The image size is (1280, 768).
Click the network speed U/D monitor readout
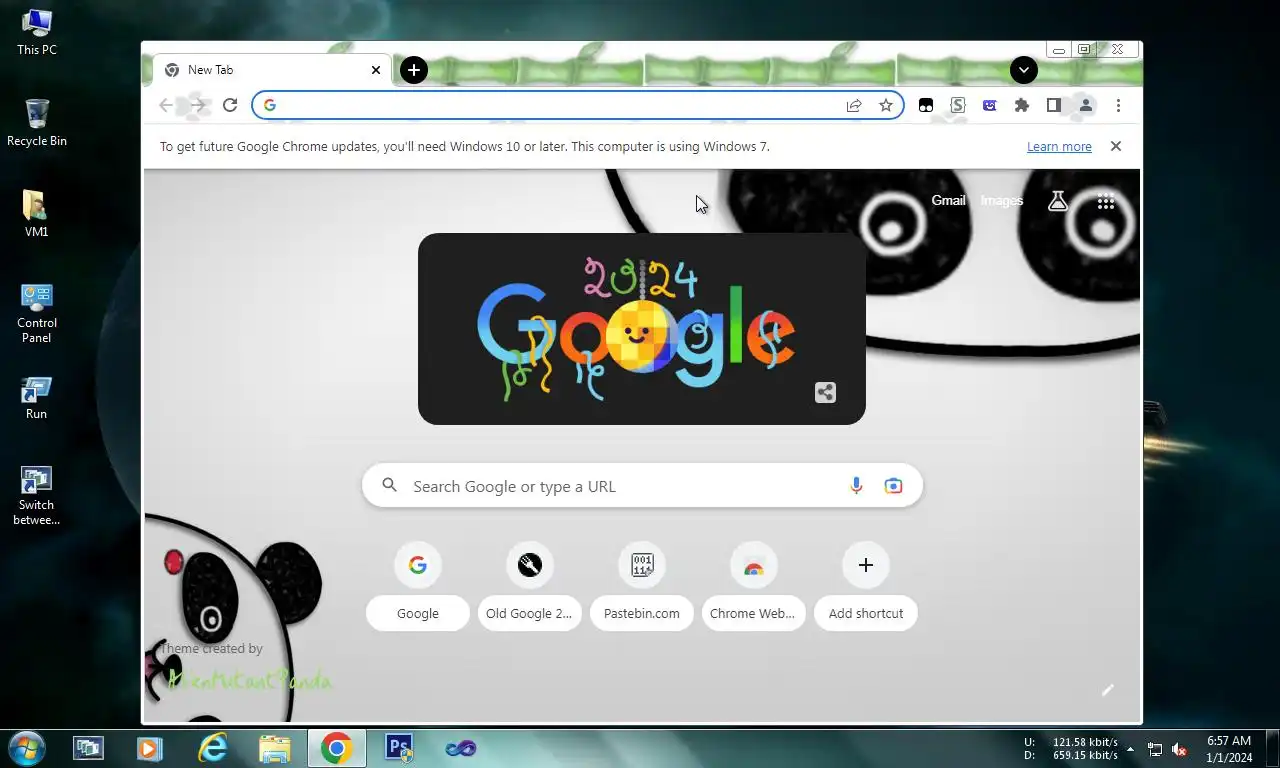coord(1071,749)
